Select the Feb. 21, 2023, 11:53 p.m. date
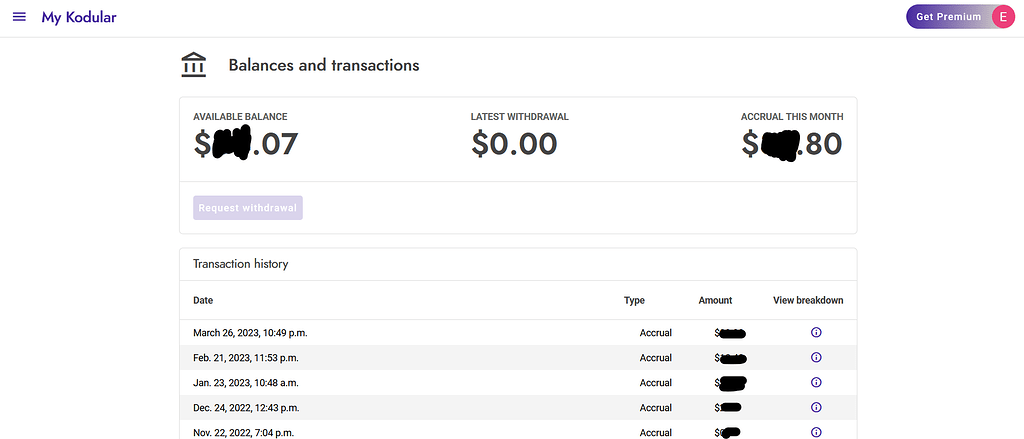This screenshot has height=439, width=1024. [x=246, y=357]
